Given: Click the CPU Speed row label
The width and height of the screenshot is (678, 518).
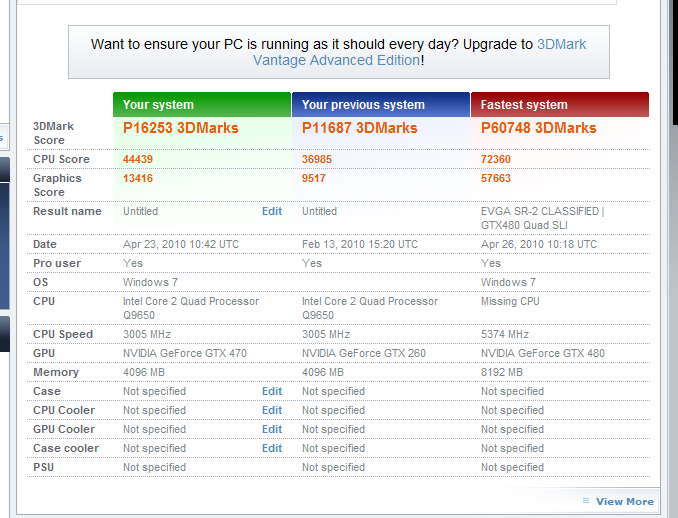Looking at the screenshot, I should tap(63, 334).
